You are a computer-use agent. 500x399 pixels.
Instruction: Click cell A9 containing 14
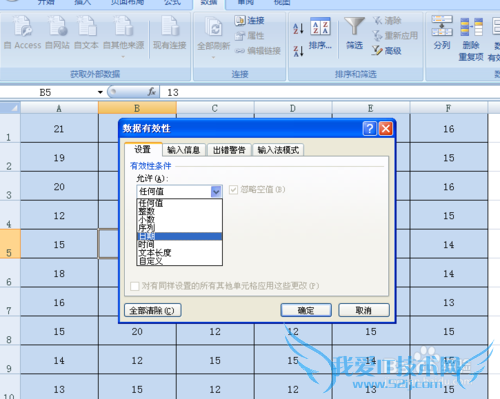pyautogui.click(x=59, y=360)
